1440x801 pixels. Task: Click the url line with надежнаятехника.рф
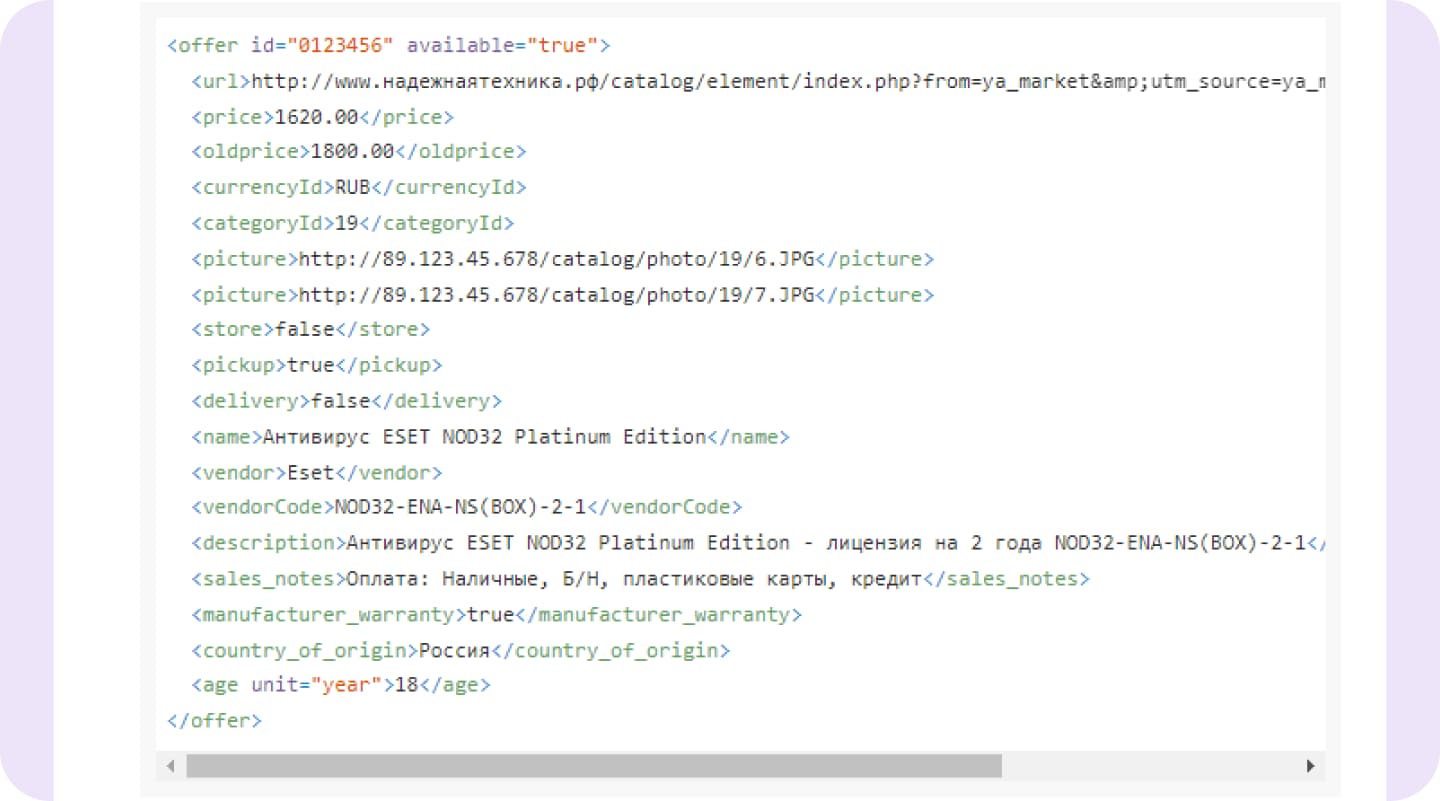click(x=759, y=82)
